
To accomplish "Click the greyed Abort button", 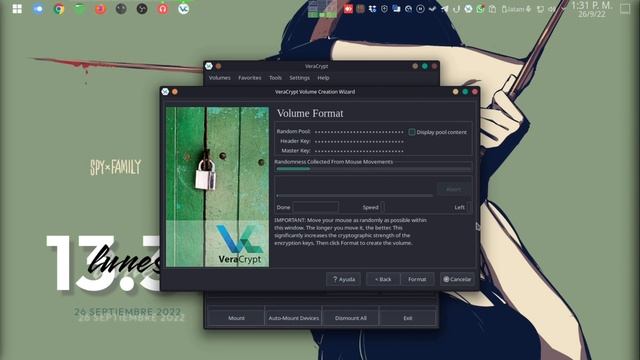I will pyautogui.click(x=453, y=189).
